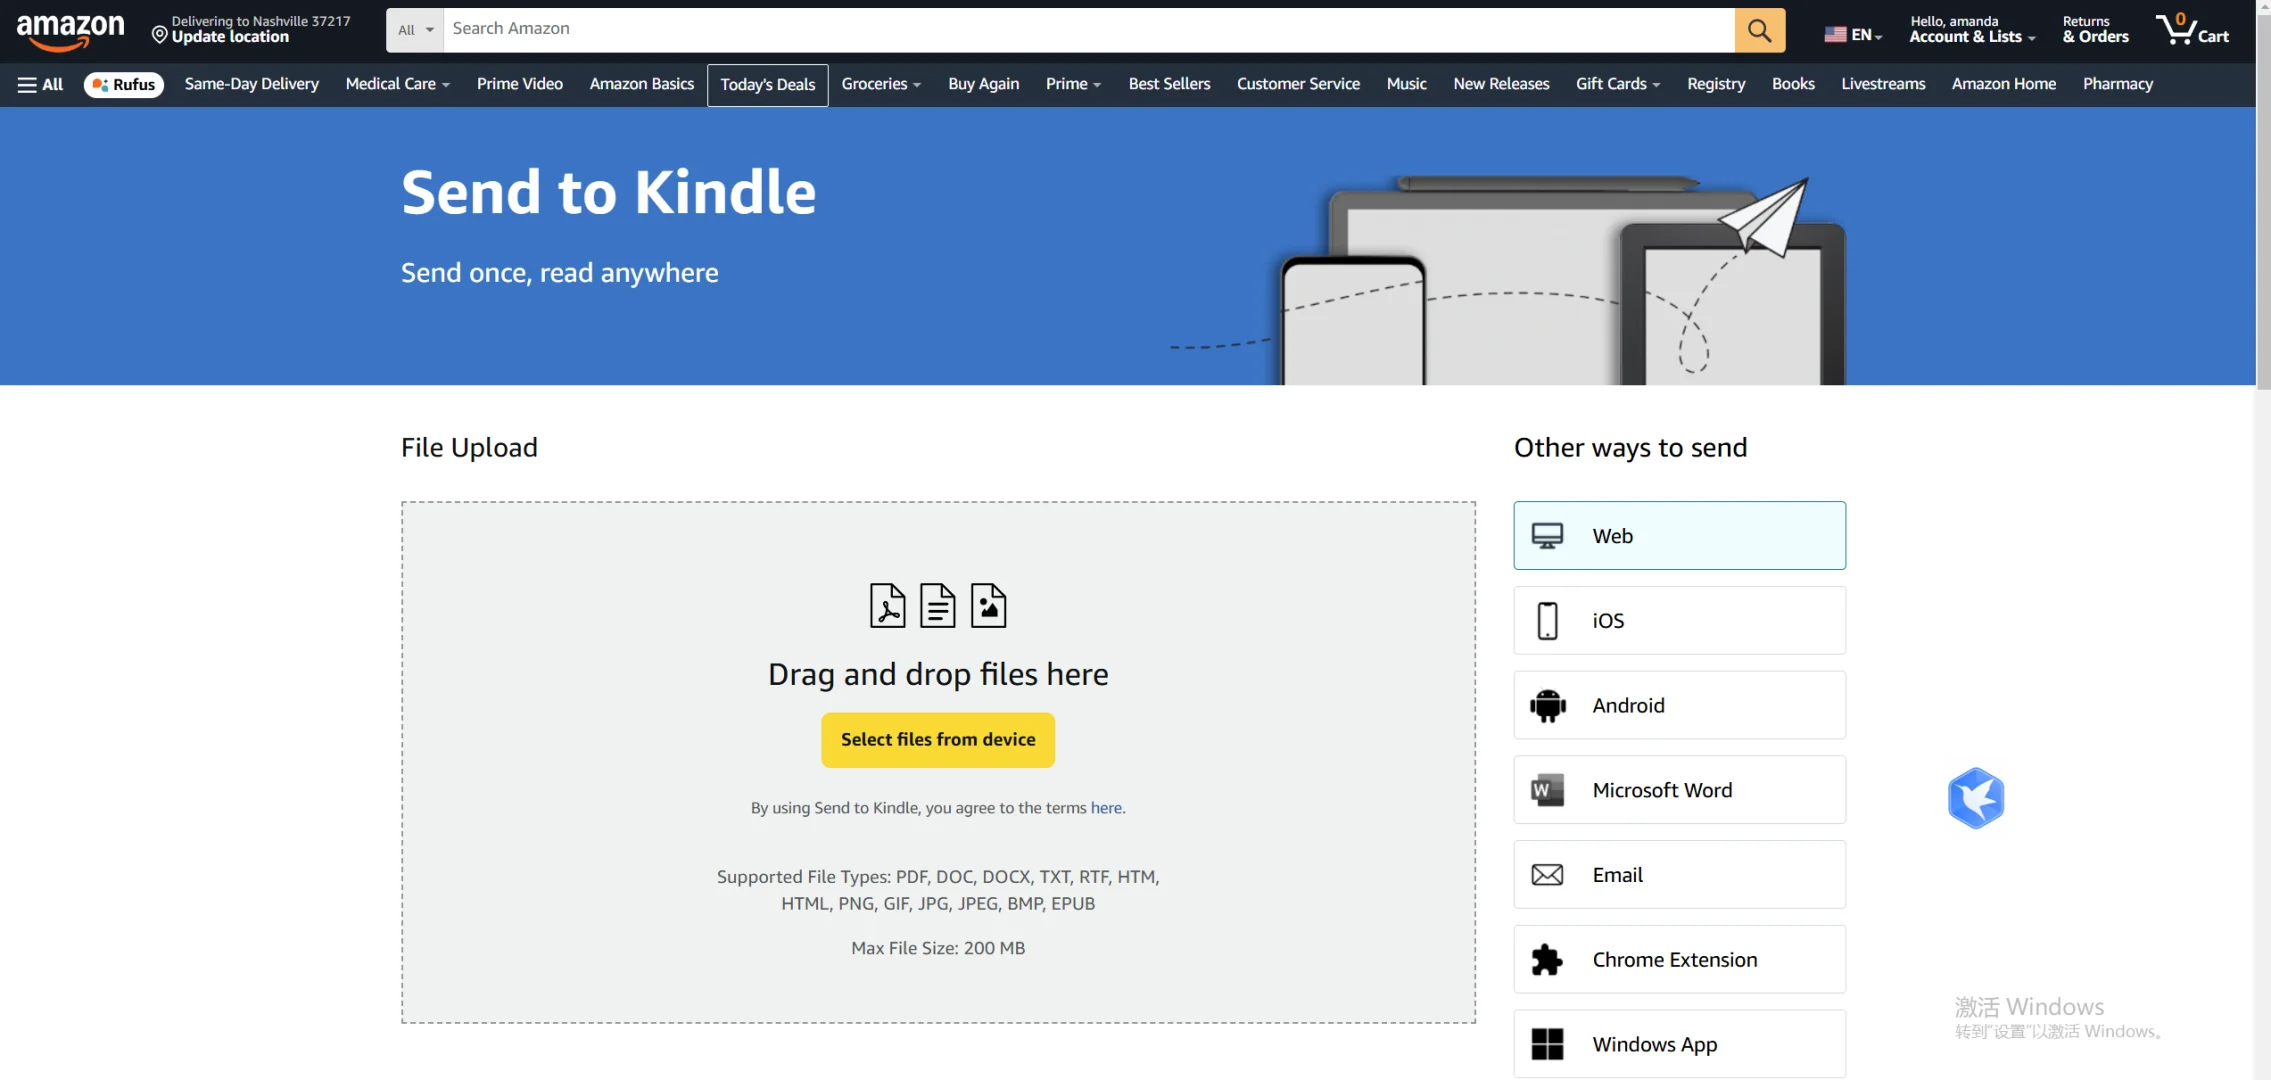Choose the Web send option label
The image size is (2271, 1080).
(1612, 536)
